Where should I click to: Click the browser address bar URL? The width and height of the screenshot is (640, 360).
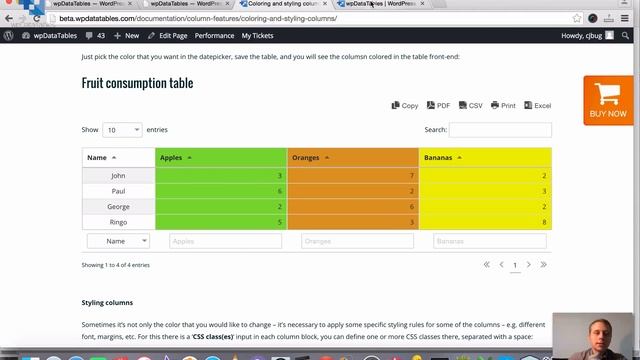[198, 18]
